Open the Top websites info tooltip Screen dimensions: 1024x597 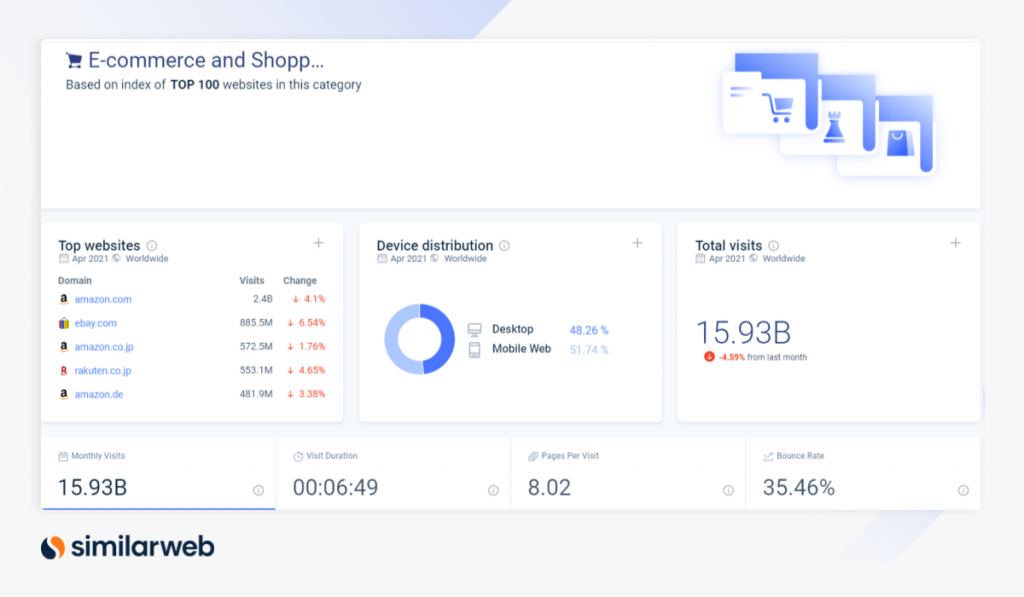pyautogui.click(x=151, y=245)
